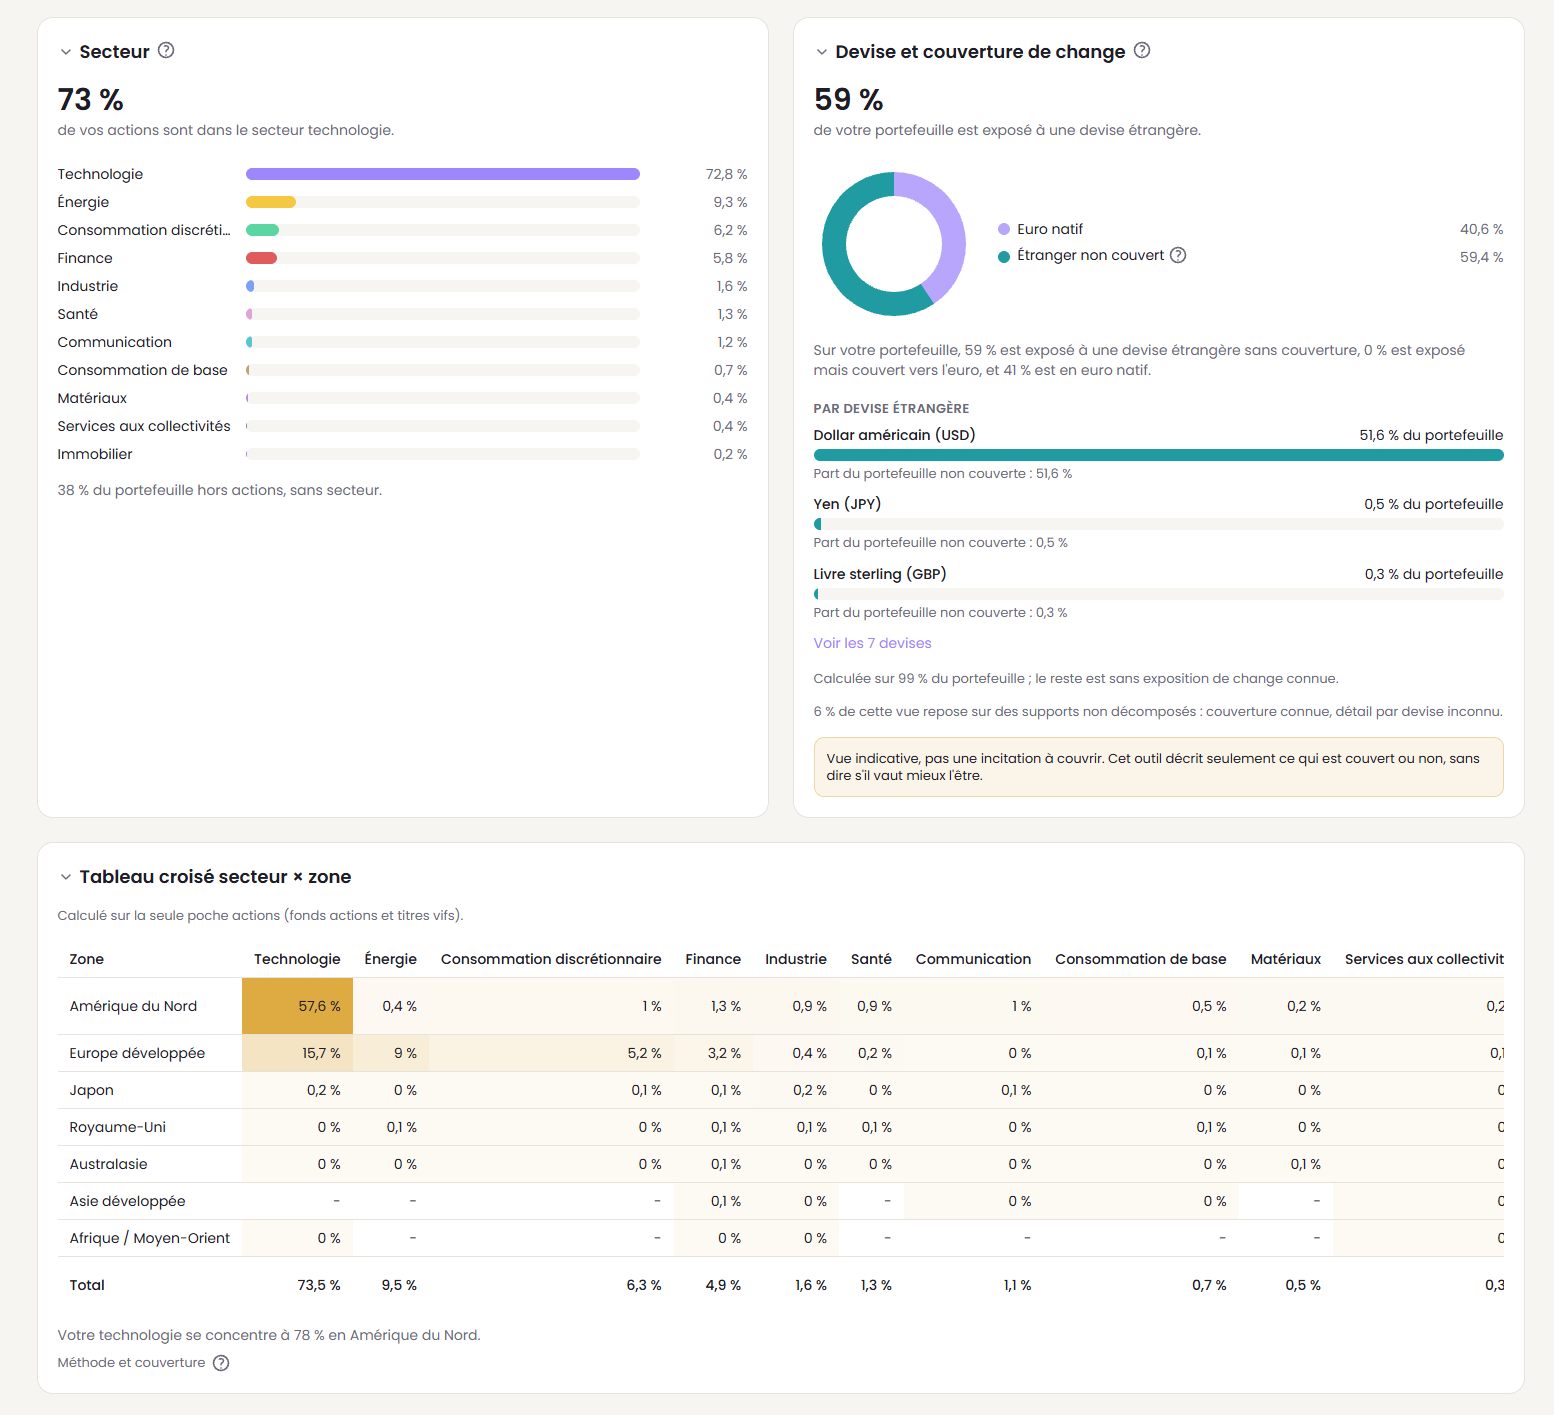Click the 59,4 % Étranger non couvert value

pyautogui.click(x=1481, y=257)
